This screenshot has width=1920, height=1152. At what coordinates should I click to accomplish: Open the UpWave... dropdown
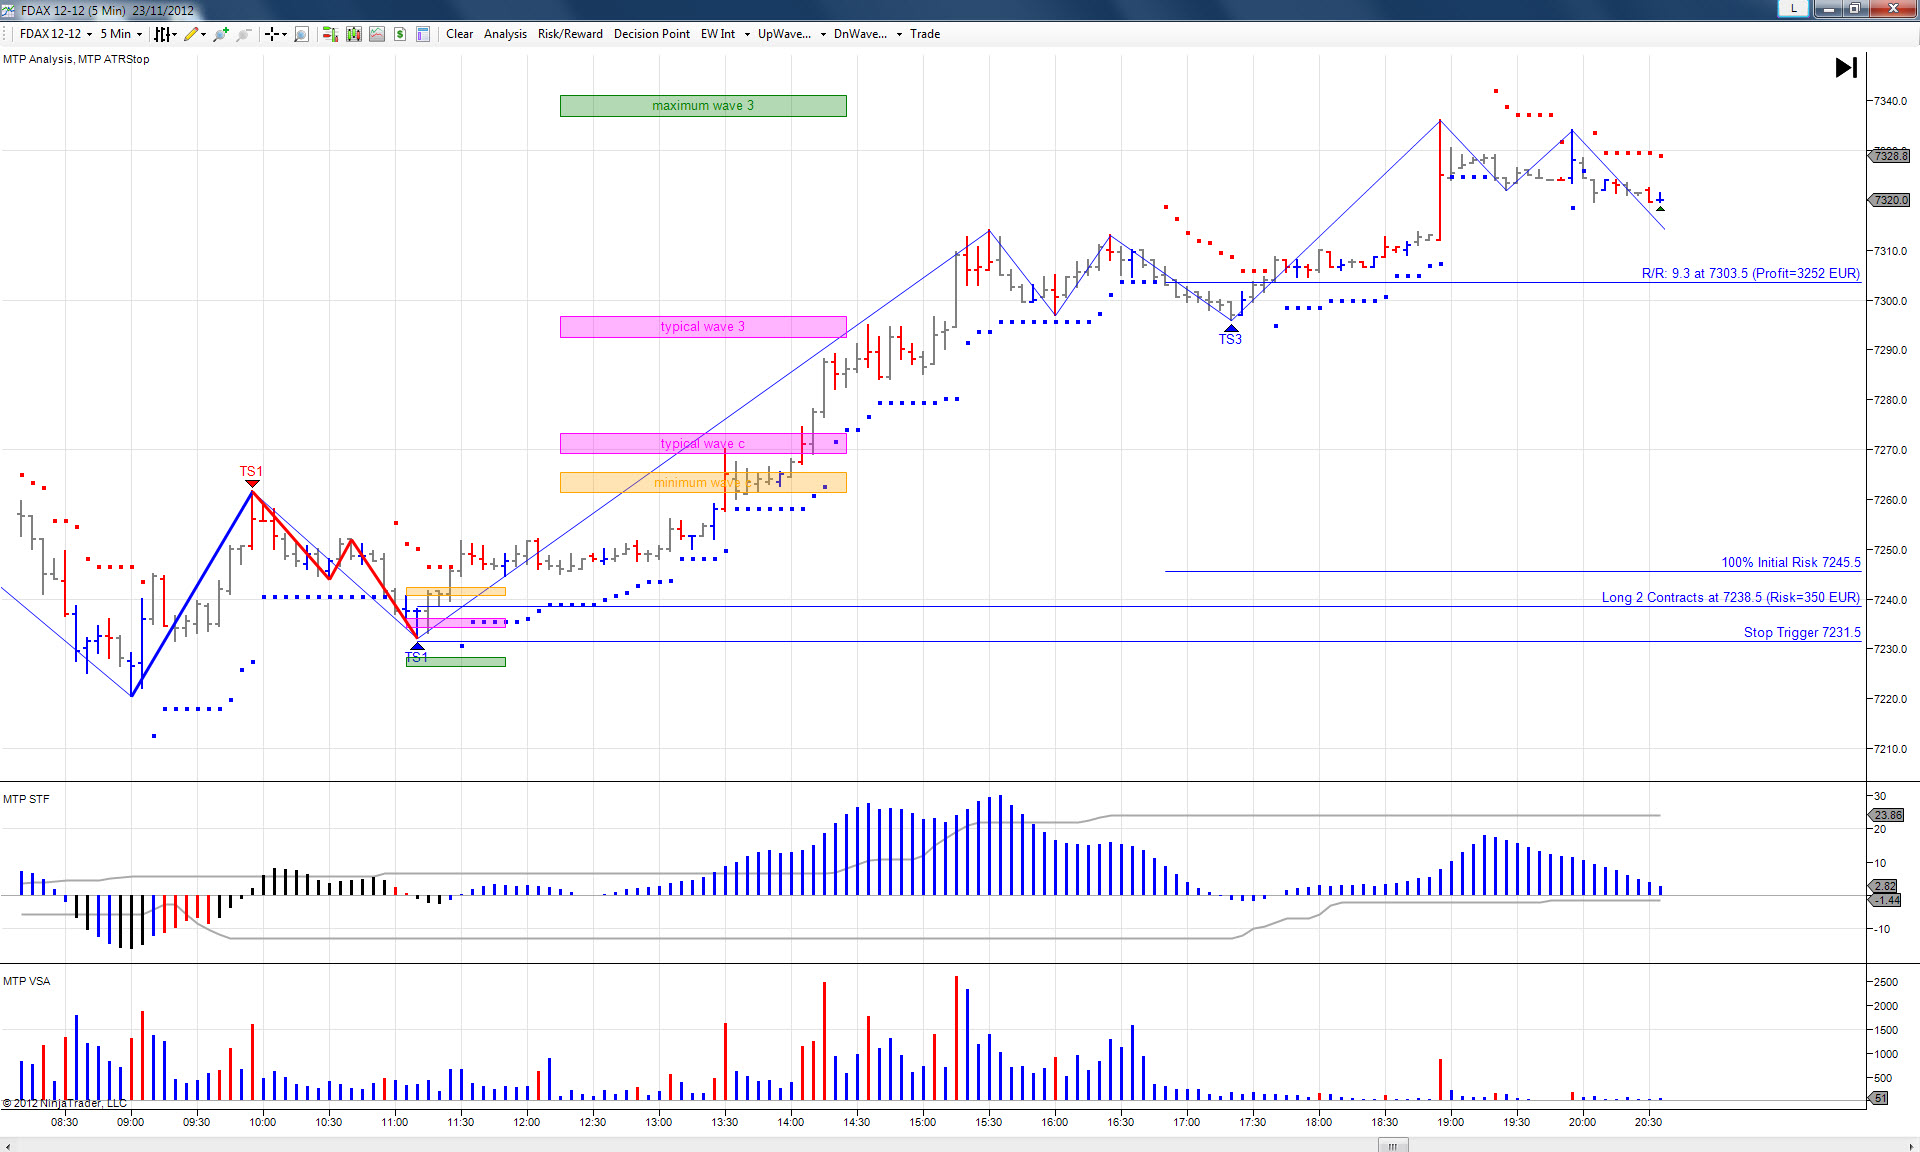[x=792, y=34]
